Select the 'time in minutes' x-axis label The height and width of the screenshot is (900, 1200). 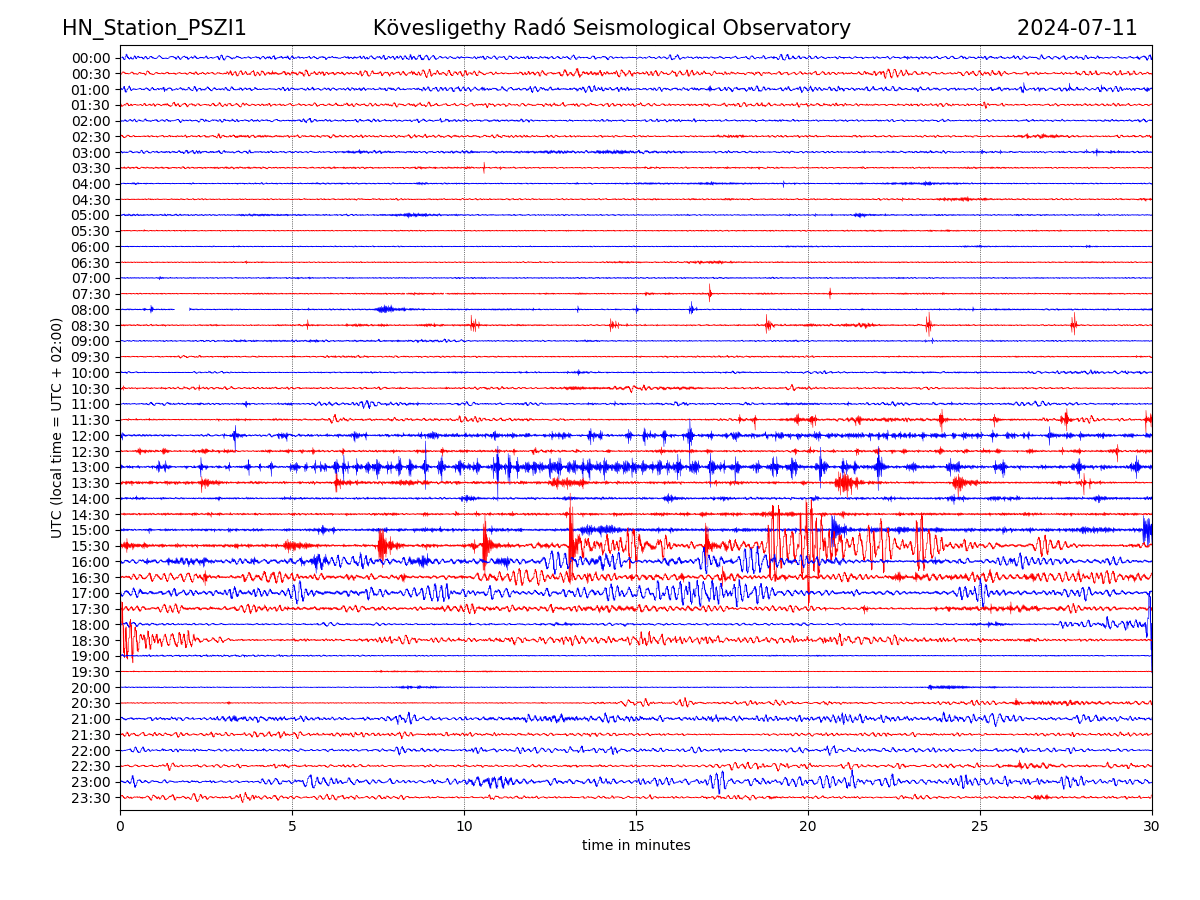(636, 846)
